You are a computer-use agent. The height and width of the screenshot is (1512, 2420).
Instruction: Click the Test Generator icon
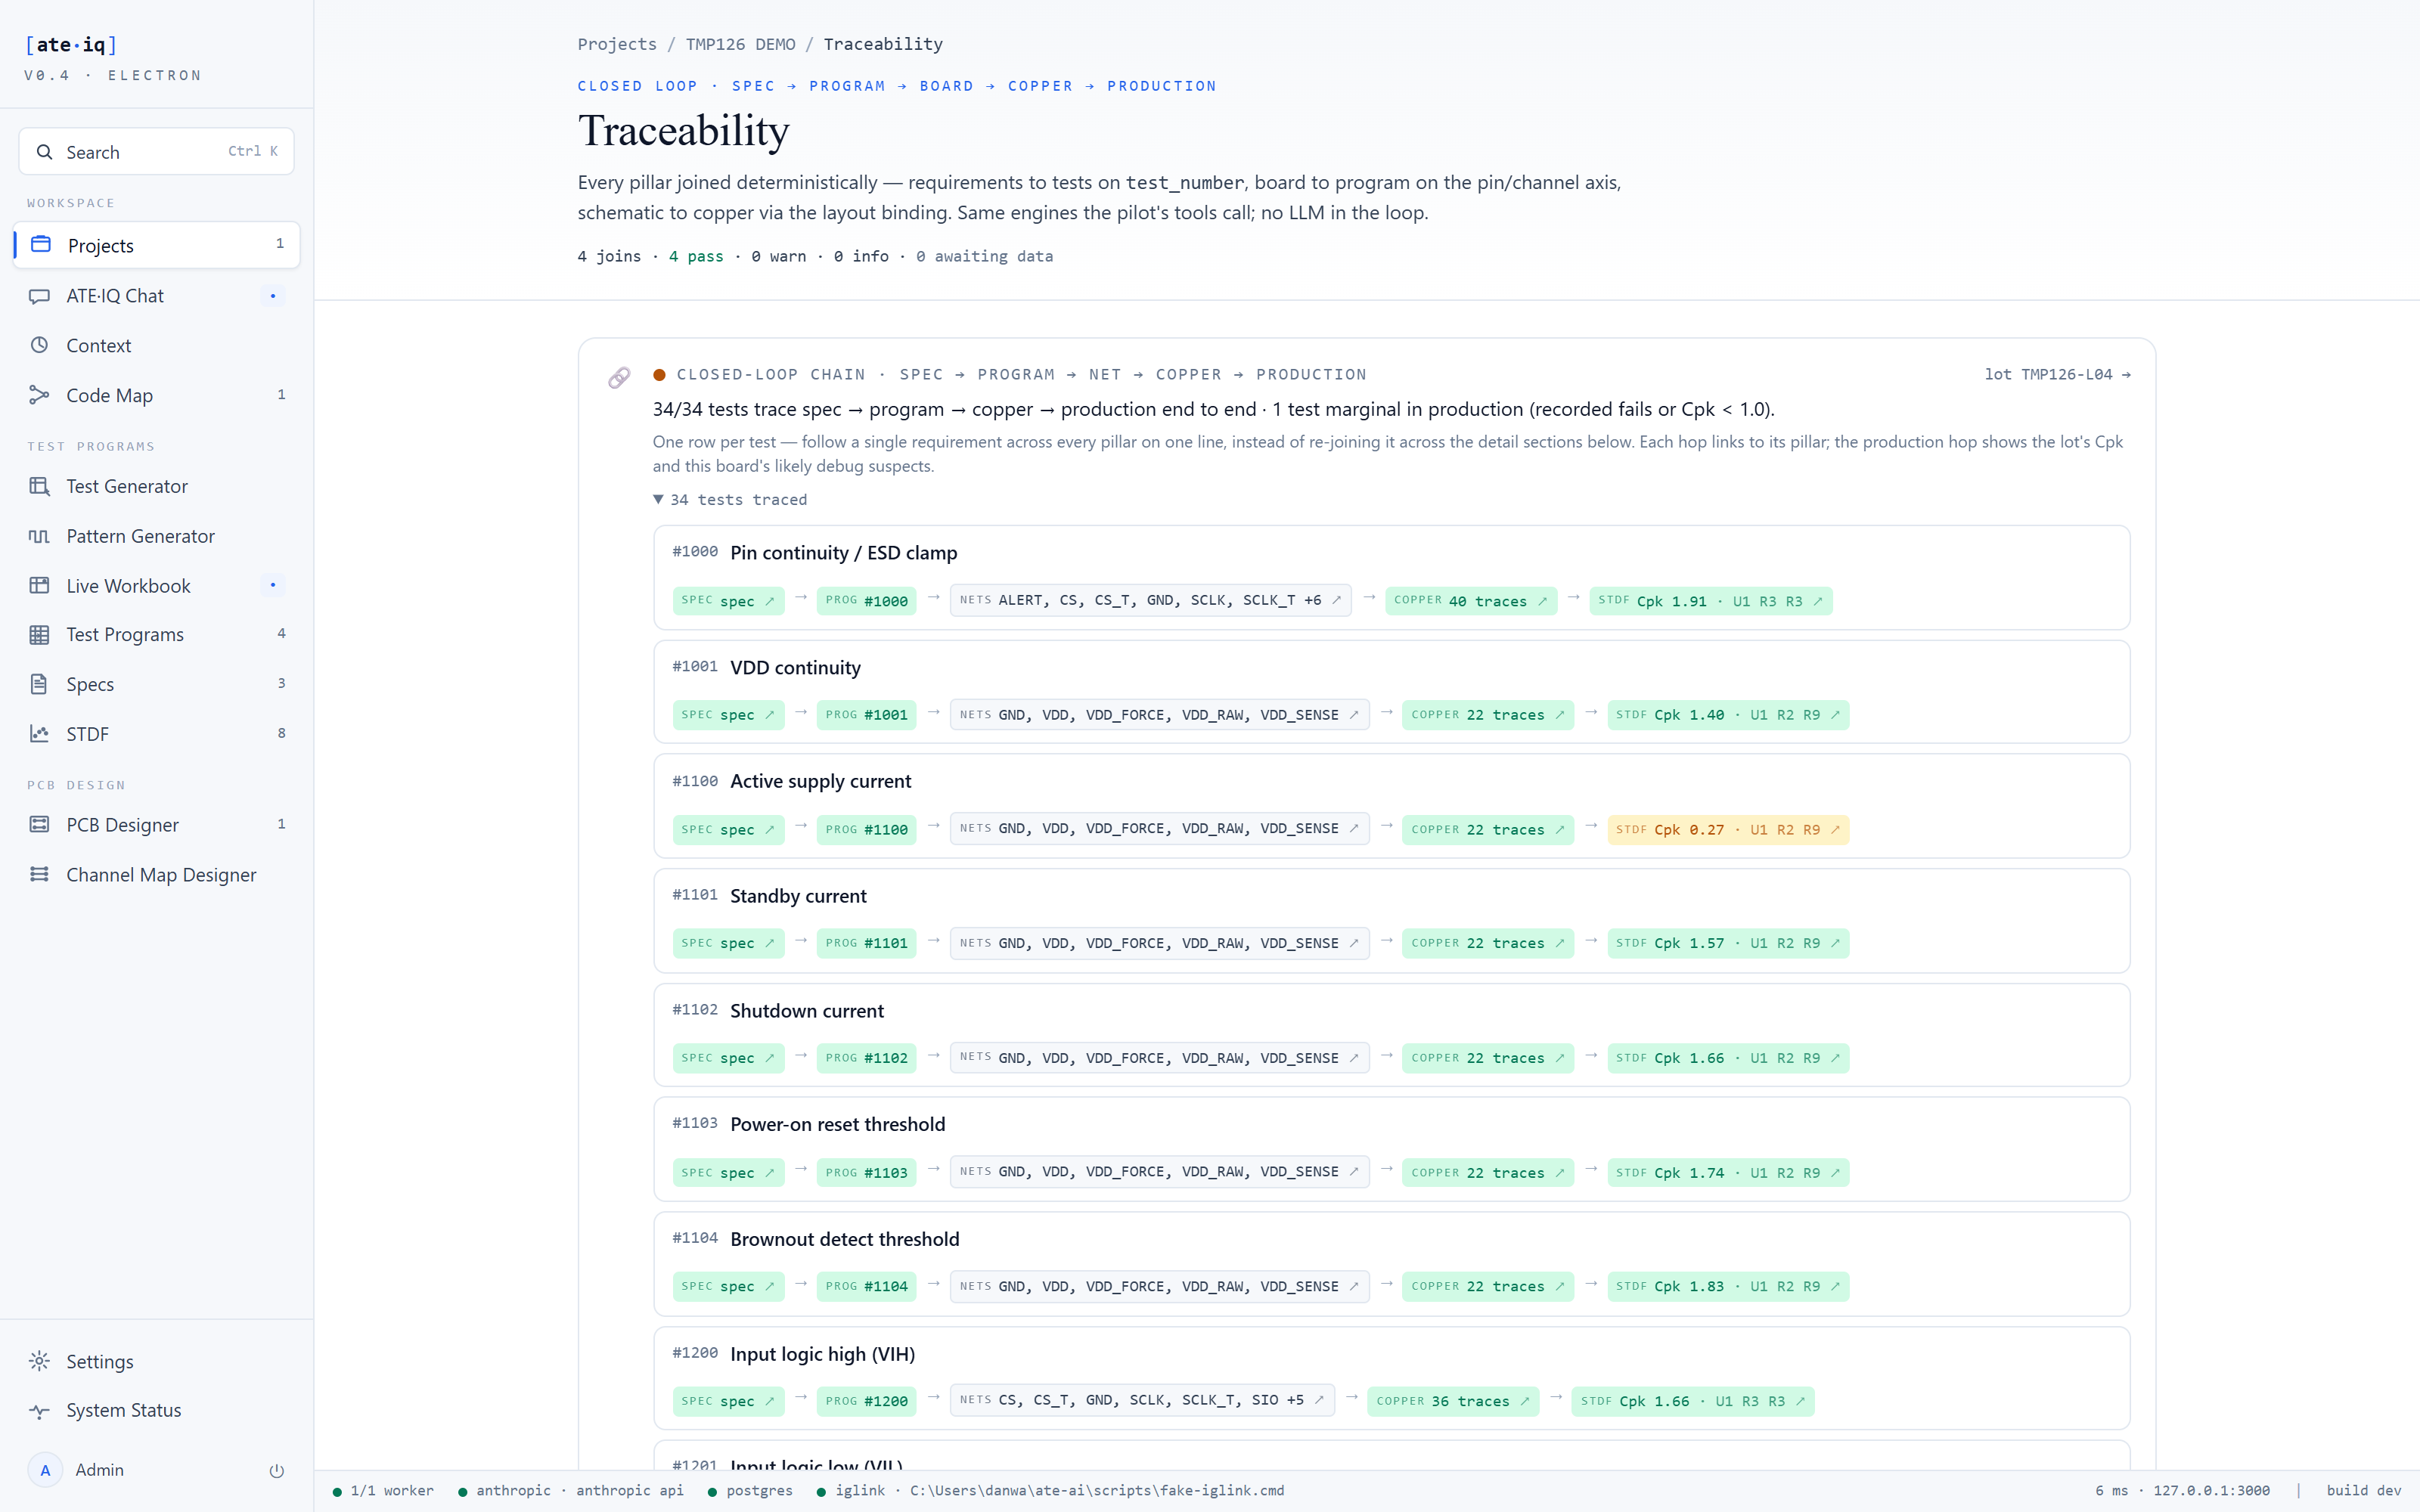[x=40, y=486]
